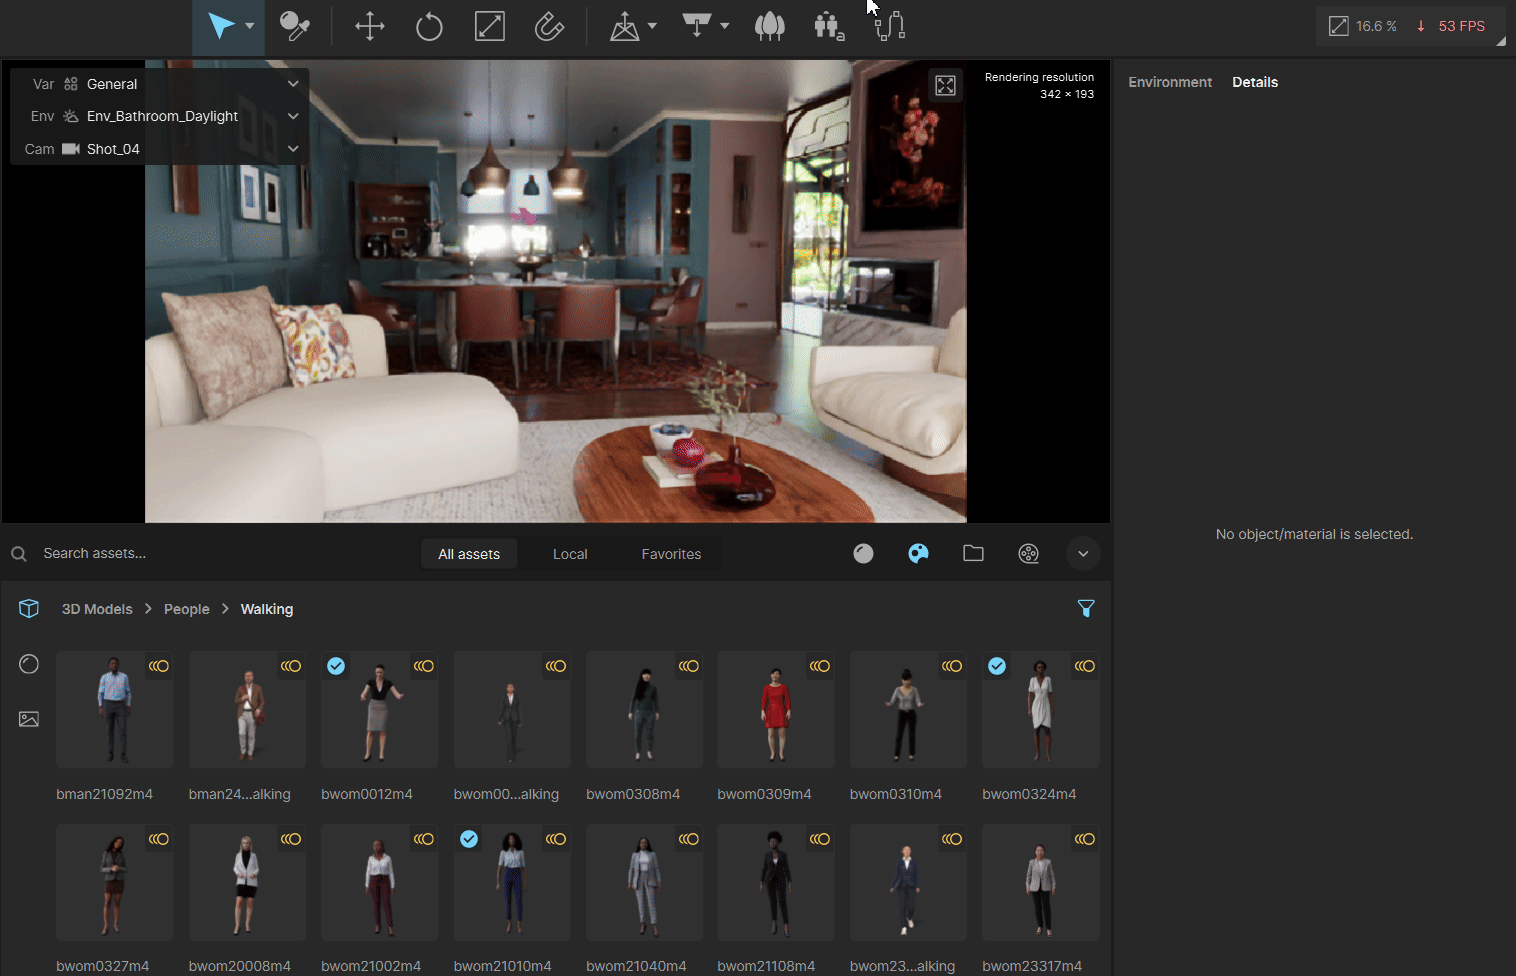1516x976 pixels.
Task: Open the asset folder icon
Action: (973, 553)
